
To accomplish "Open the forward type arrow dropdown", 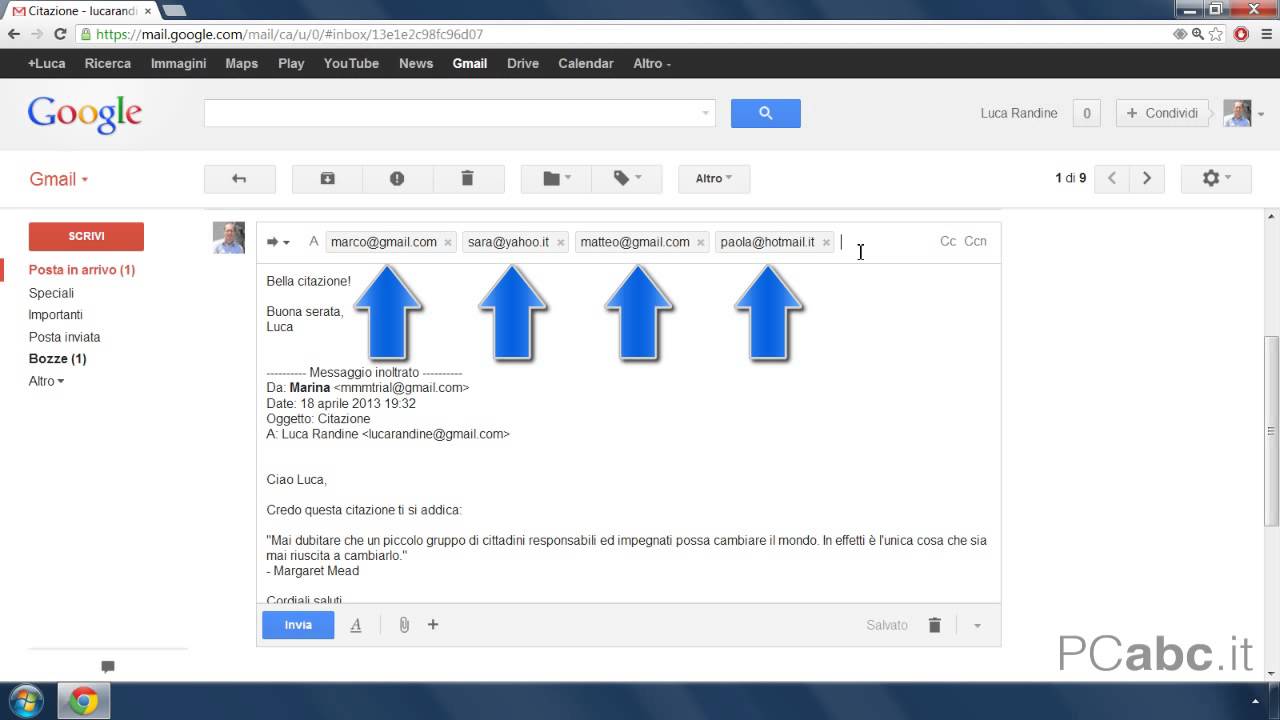I will coord(278,242).
